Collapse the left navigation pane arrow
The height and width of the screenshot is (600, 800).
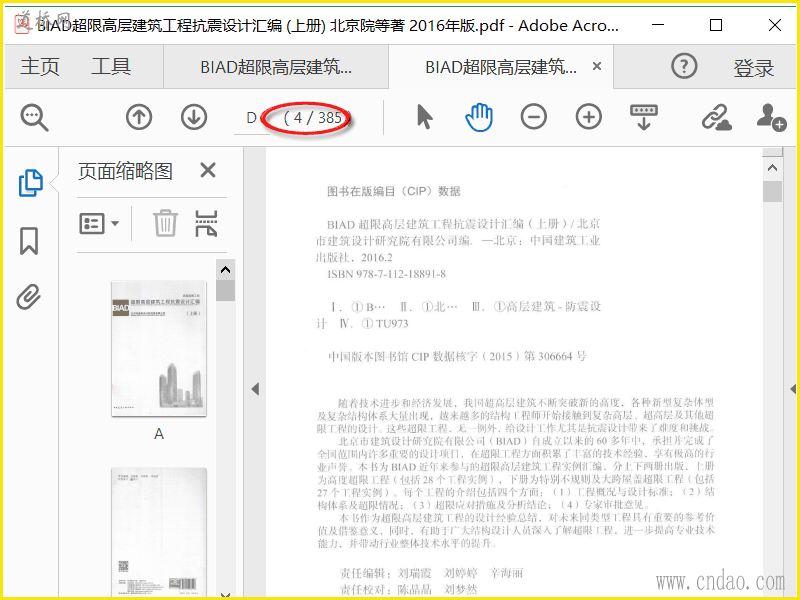(x=255, y=389)
